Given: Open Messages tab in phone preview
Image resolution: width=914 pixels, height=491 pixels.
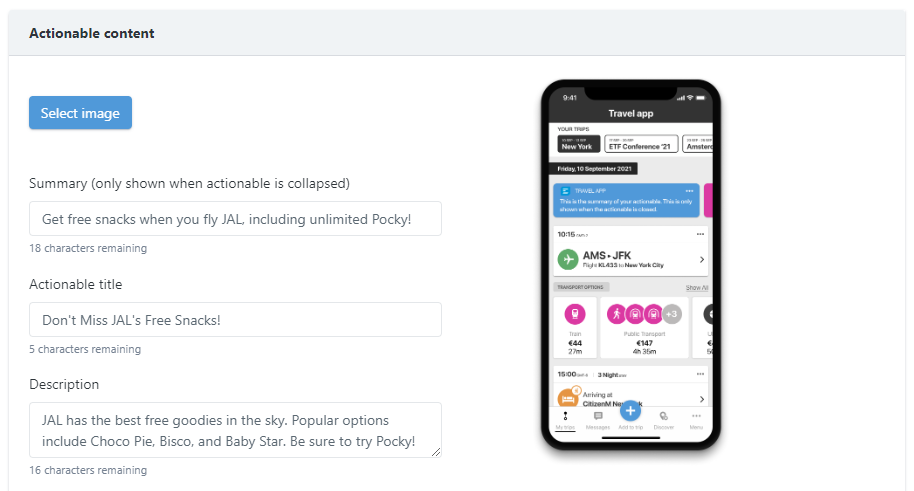Looking at the screenshot, I should click(x=598, y=419).
